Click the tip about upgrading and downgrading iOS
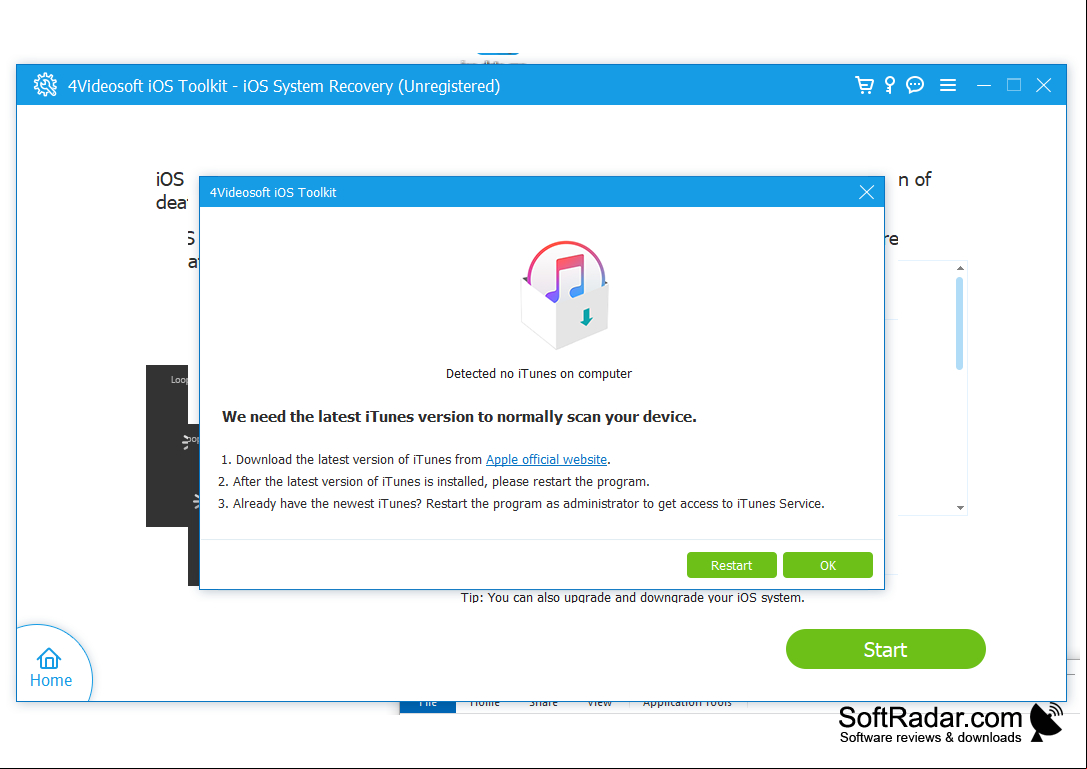 (632, 597)
